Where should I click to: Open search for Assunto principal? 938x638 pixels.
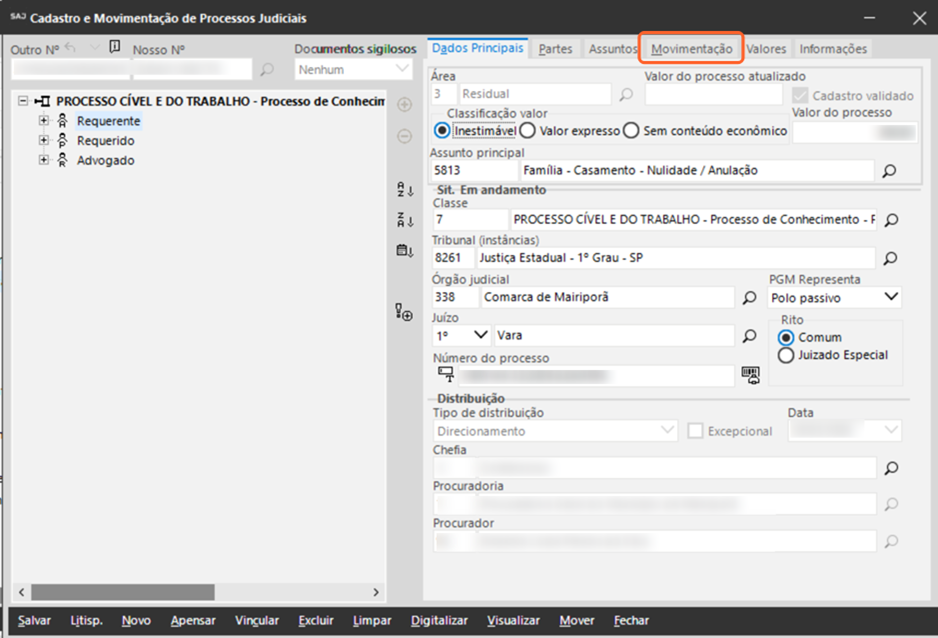(889, 171)
